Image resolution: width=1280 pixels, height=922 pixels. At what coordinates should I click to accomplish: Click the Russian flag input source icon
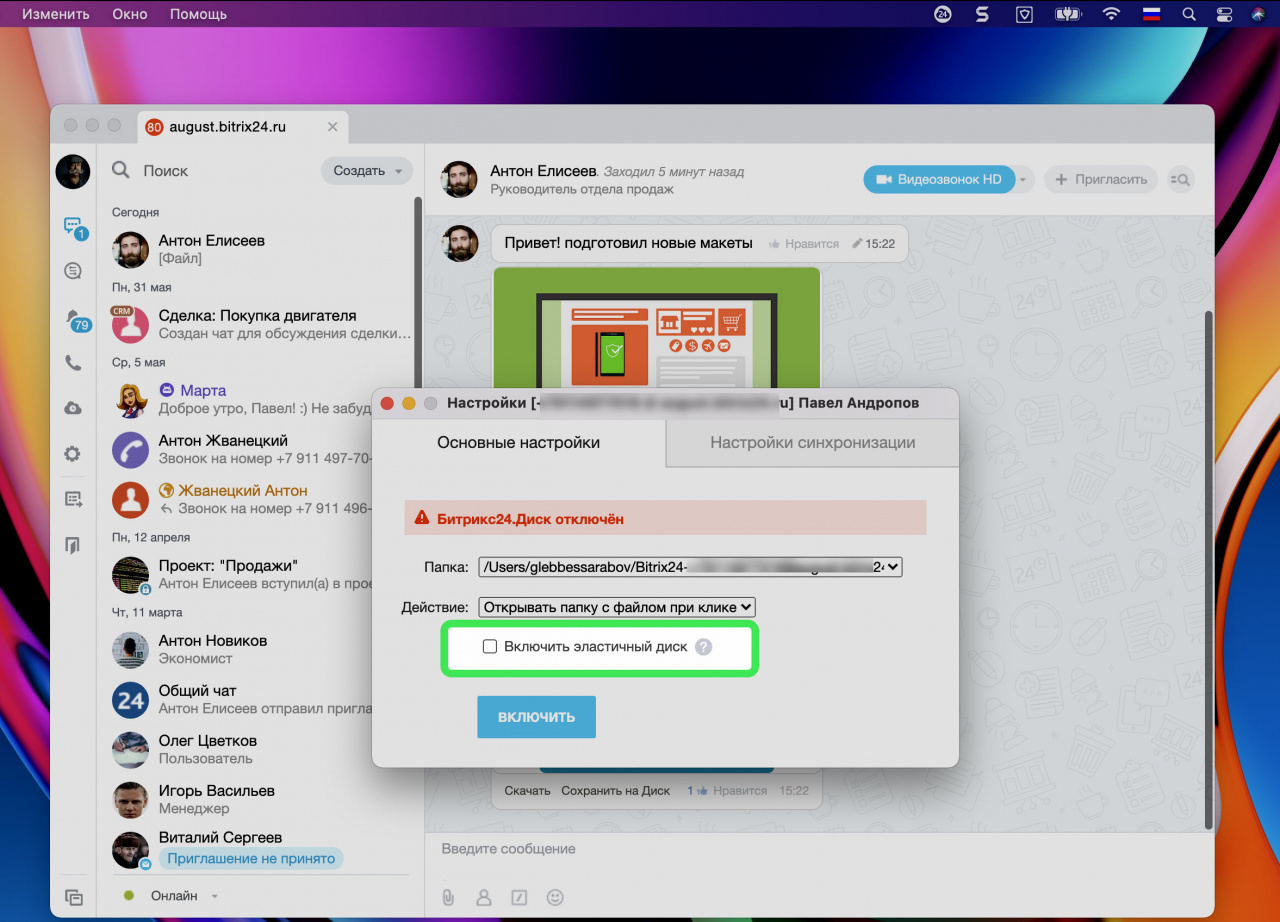pos(1153,14)
